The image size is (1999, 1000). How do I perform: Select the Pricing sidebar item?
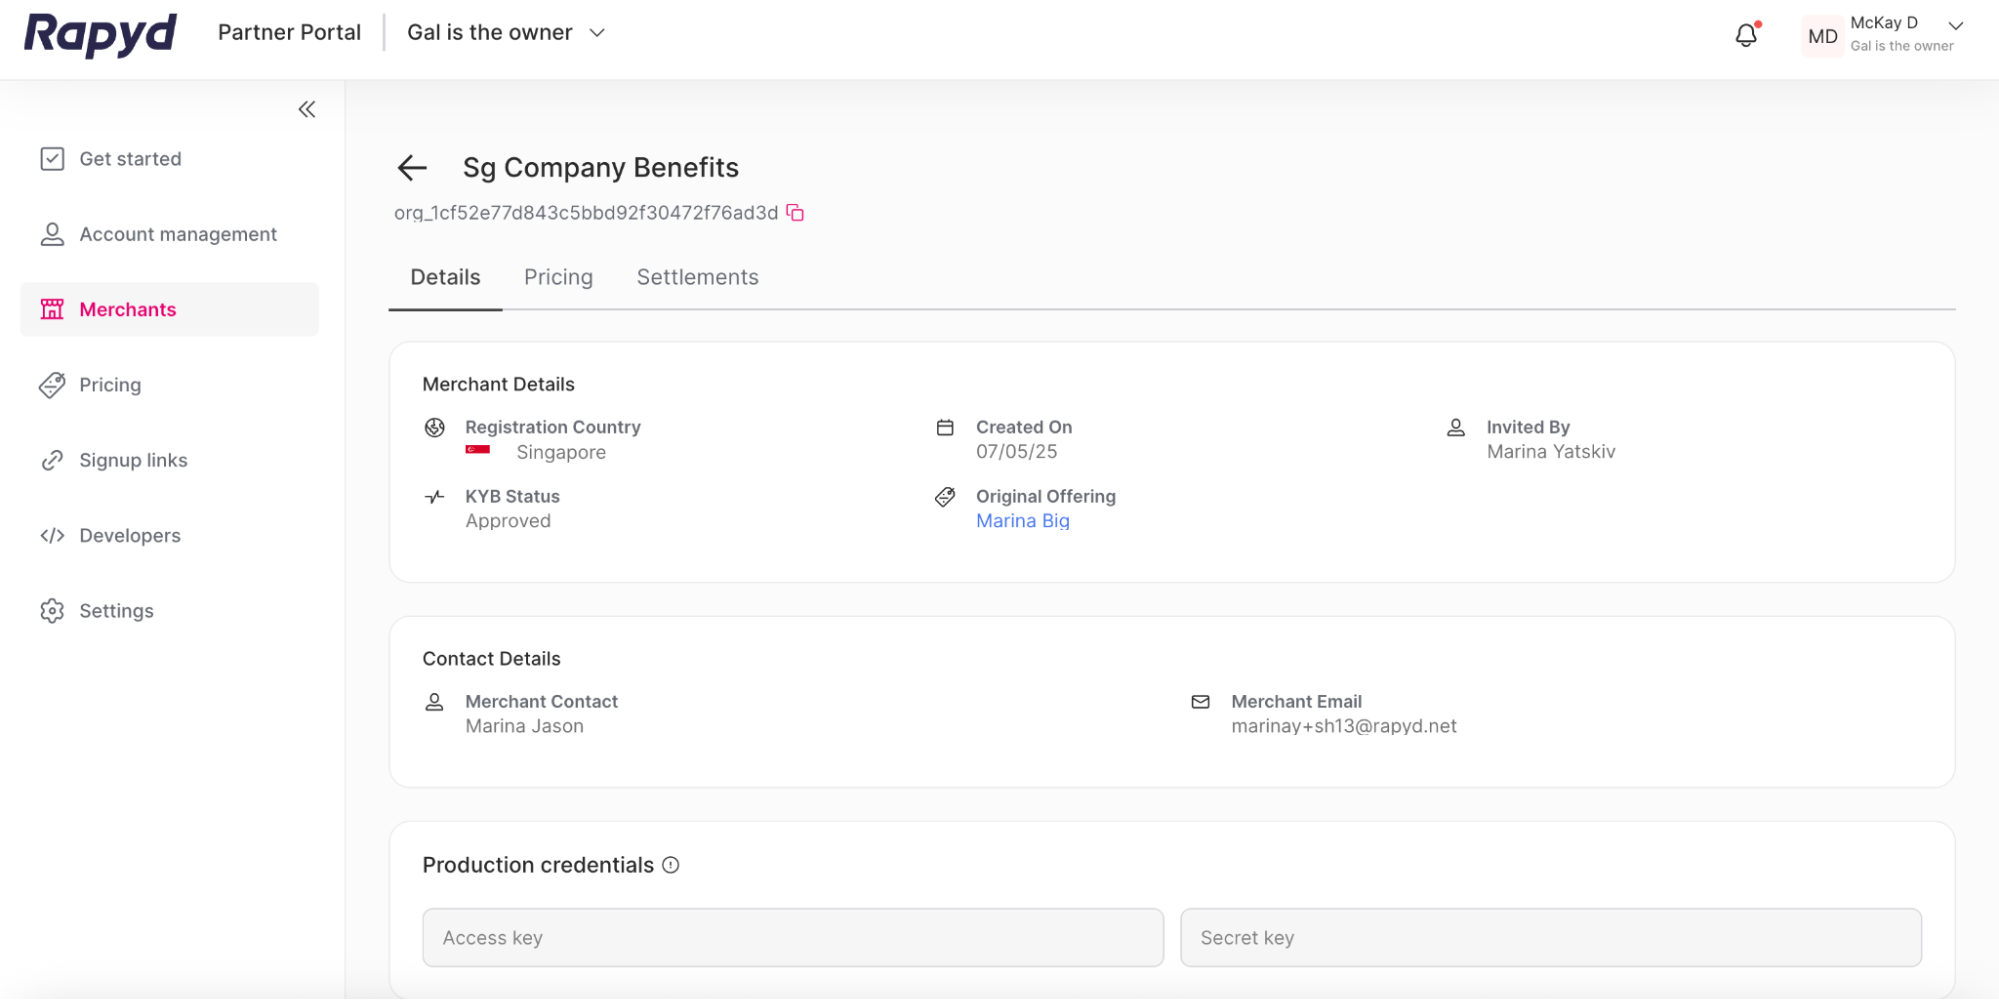coord(110,385)
